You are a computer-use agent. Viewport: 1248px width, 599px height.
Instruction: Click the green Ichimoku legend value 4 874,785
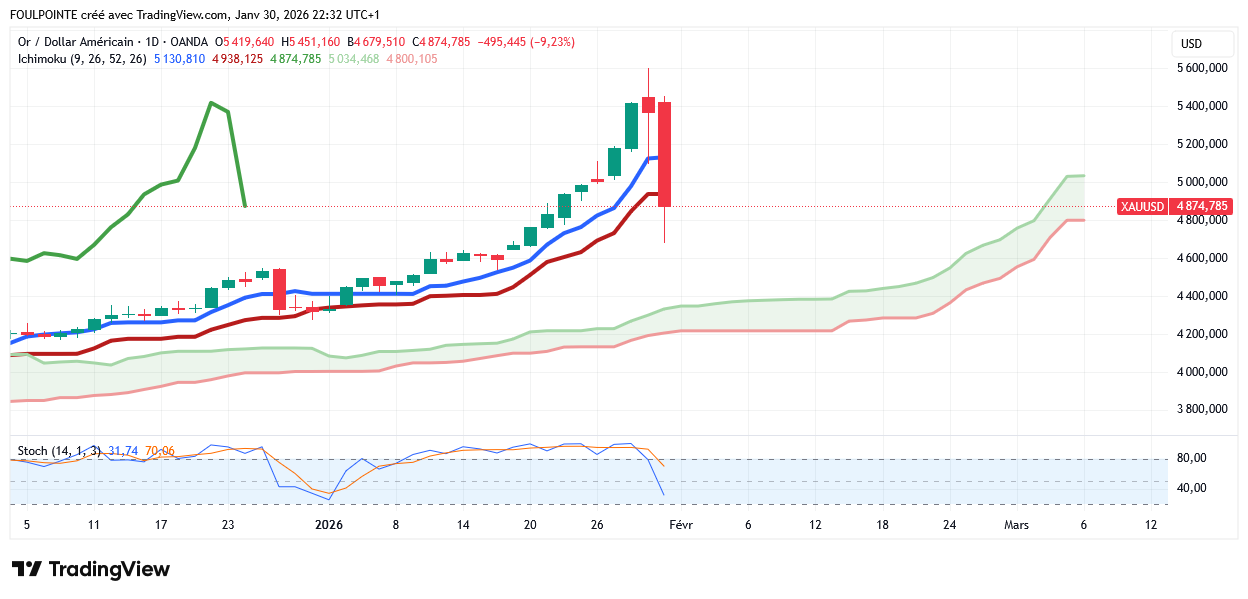click(x=295, y=59)
